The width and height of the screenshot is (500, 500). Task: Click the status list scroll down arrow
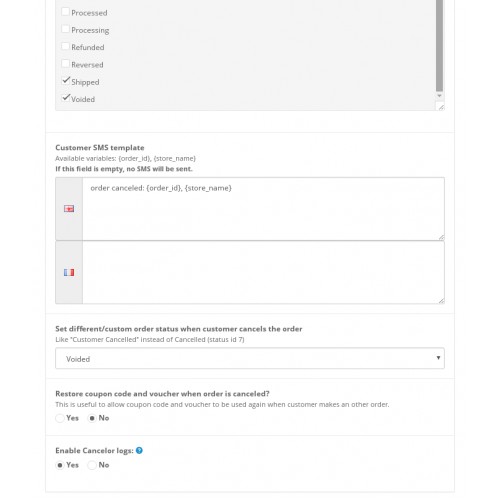(x=439, y=96)
